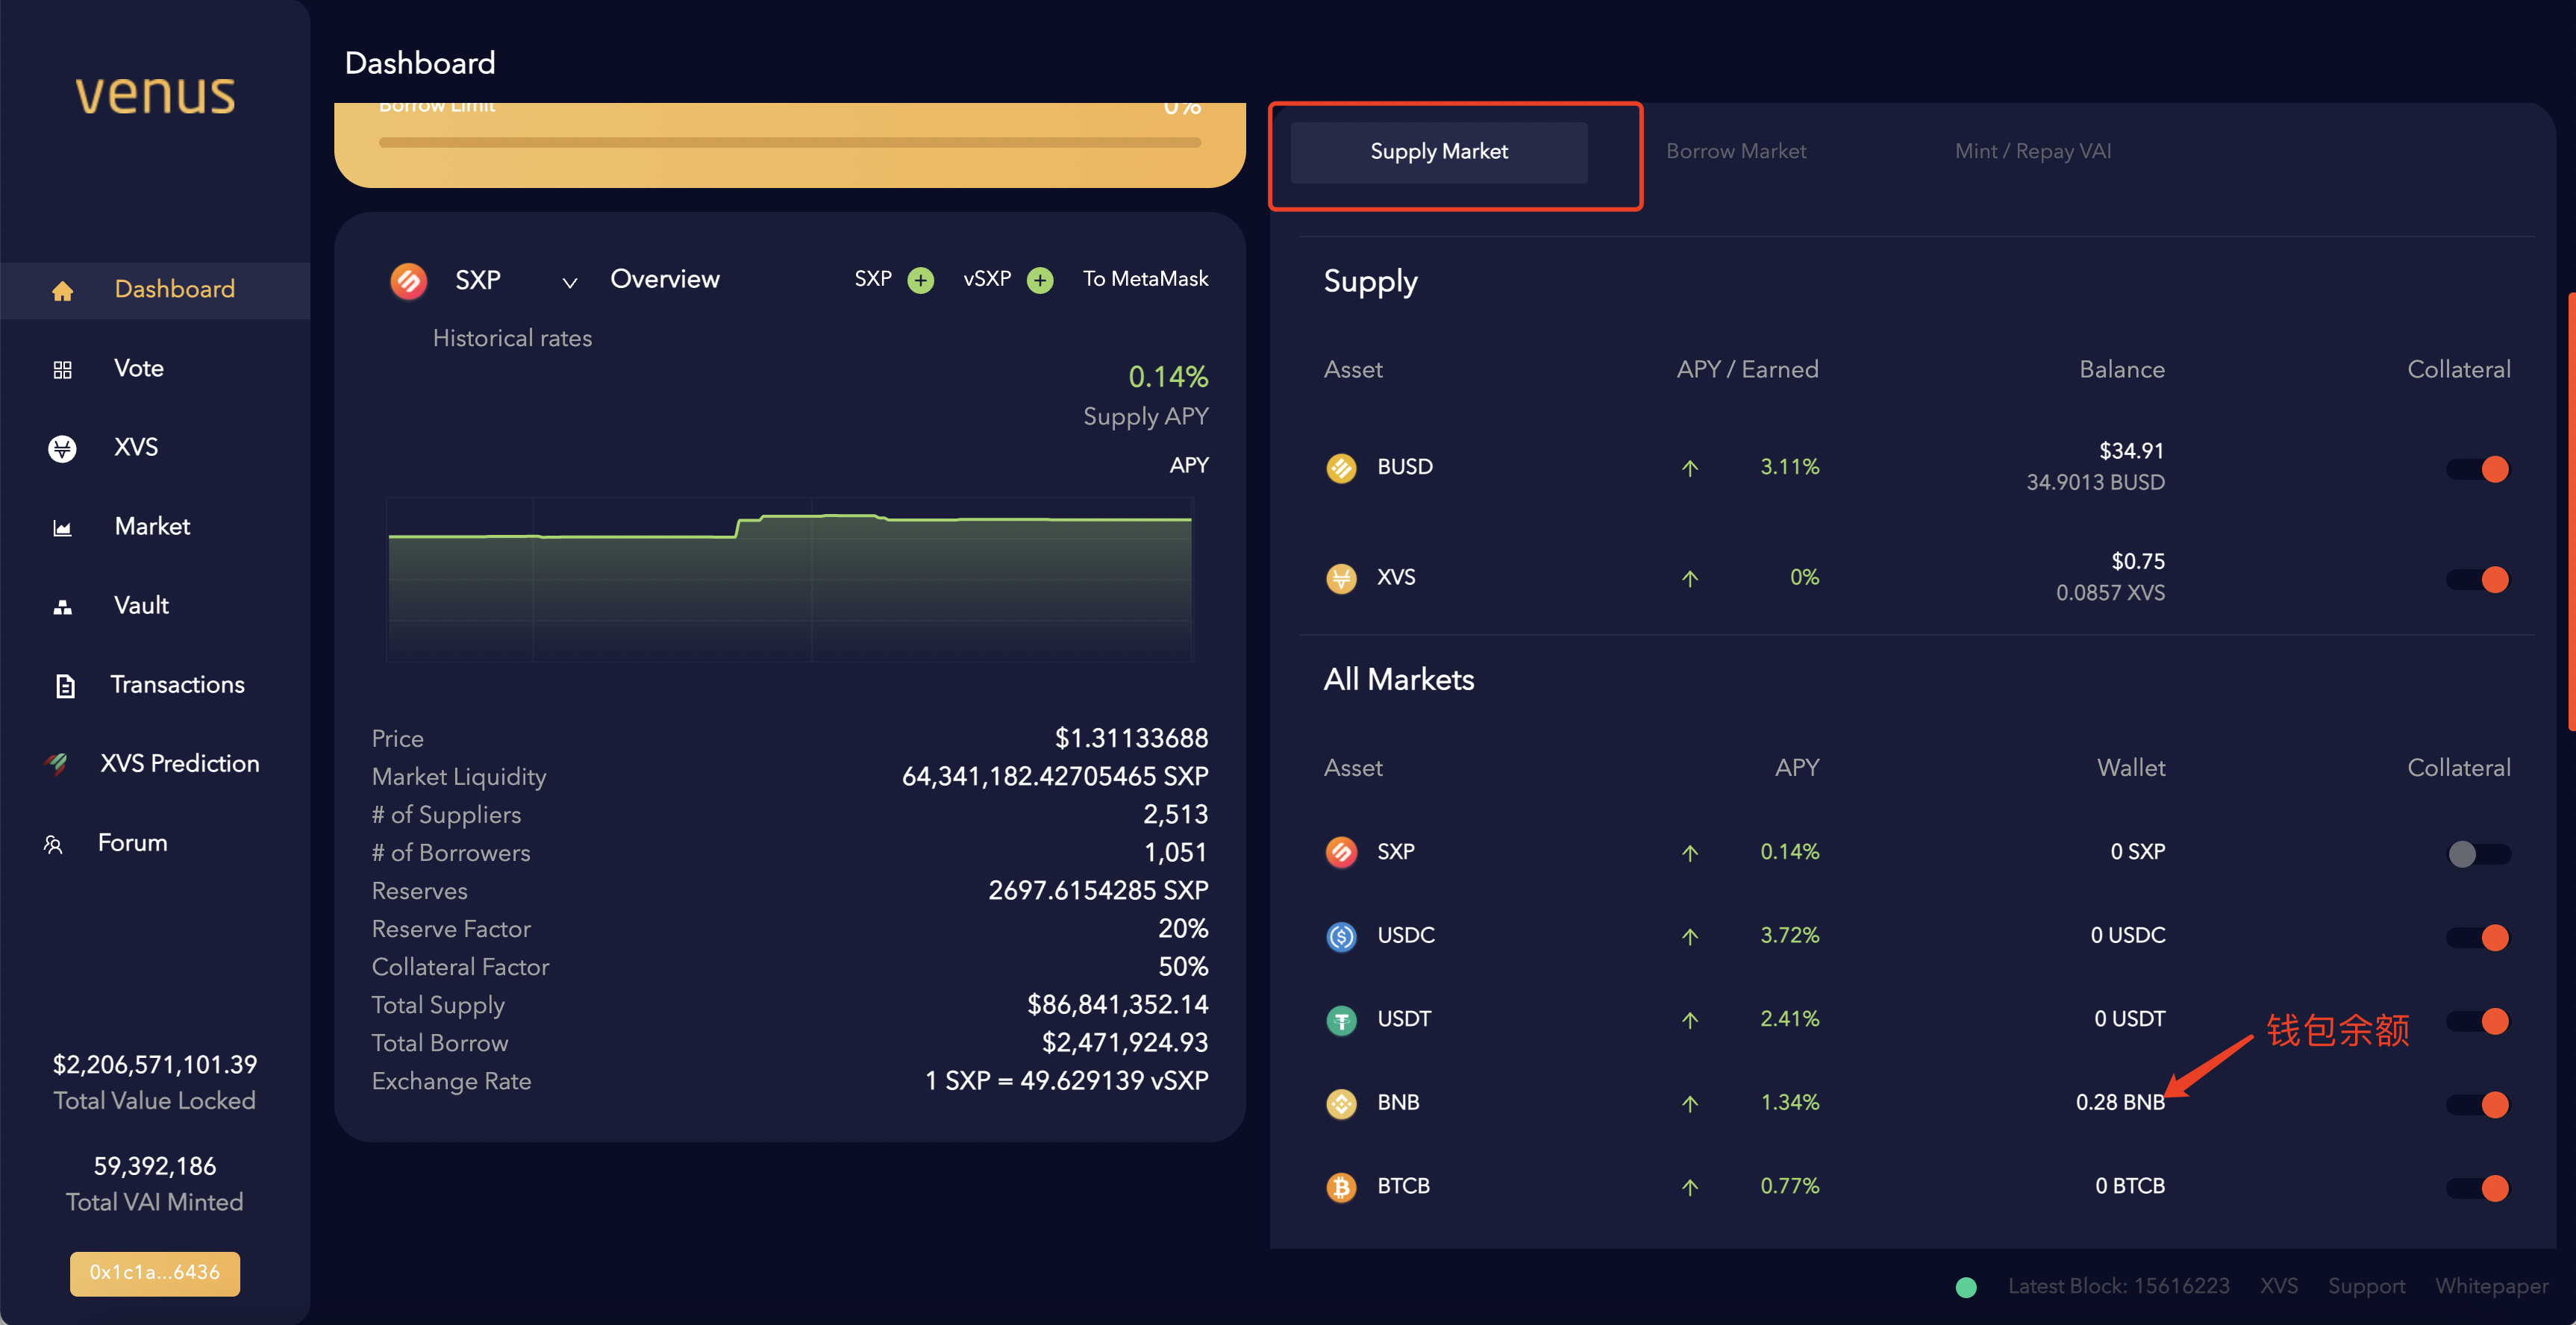Click the BTCB coin icon in All Markets
Screen dimensions: 2576x1325
(x=1341, y=1187)
